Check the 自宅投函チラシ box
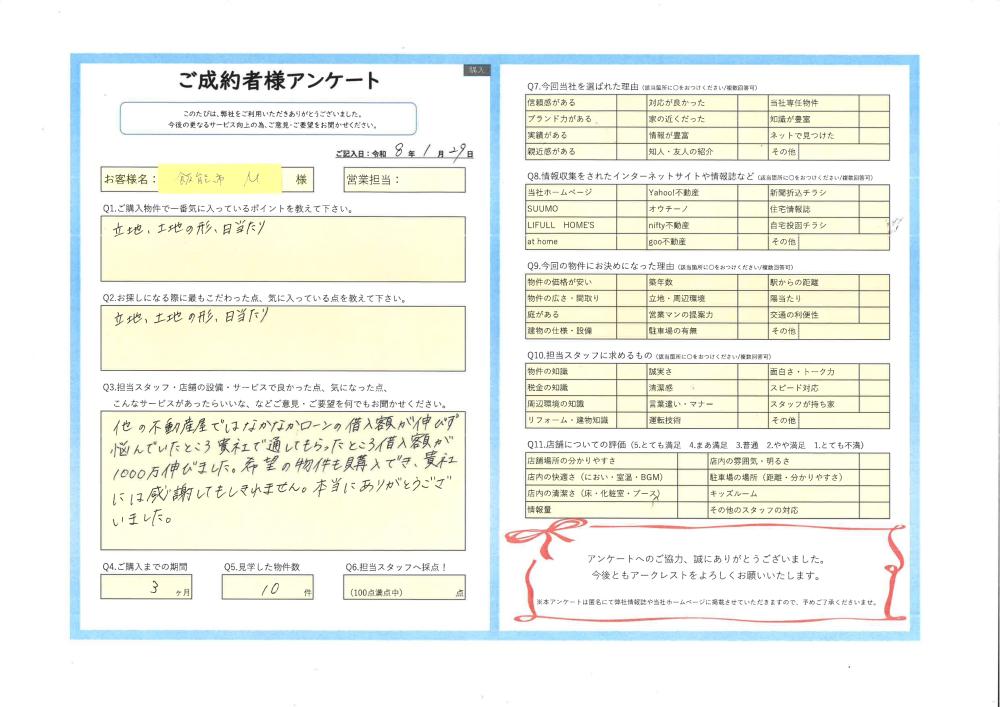The height and width of the screenshot is (707, 1000). tap(873, 226)
